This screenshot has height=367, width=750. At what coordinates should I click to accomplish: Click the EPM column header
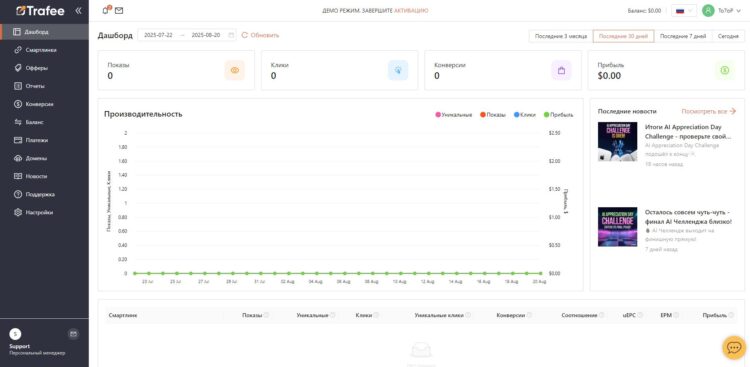(x=667, y=315)
